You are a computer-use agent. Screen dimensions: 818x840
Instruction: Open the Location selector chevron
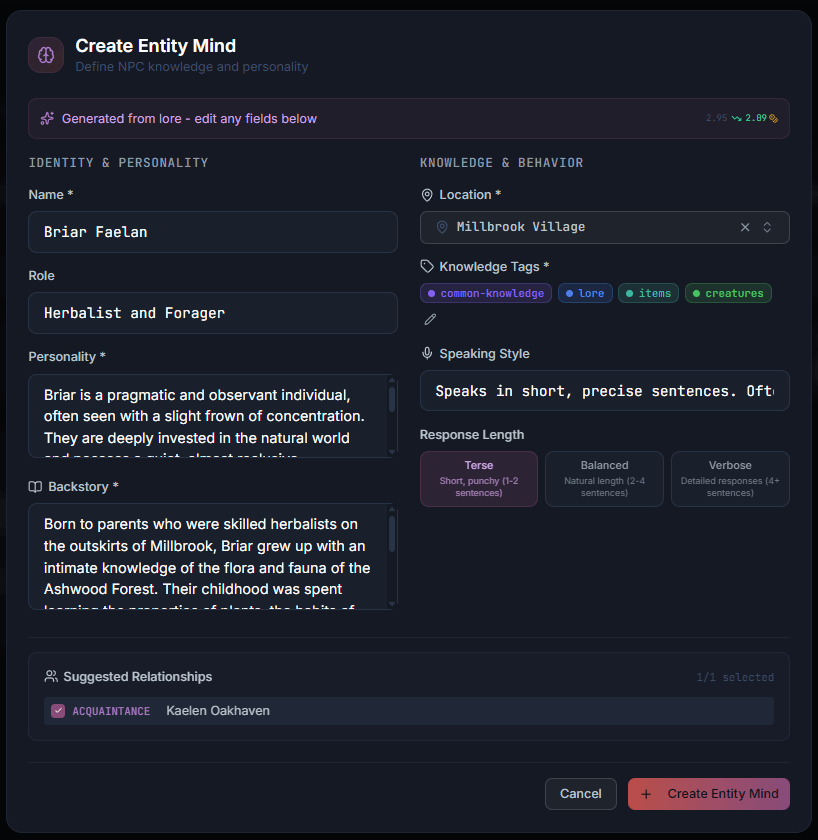pos(767,227)
